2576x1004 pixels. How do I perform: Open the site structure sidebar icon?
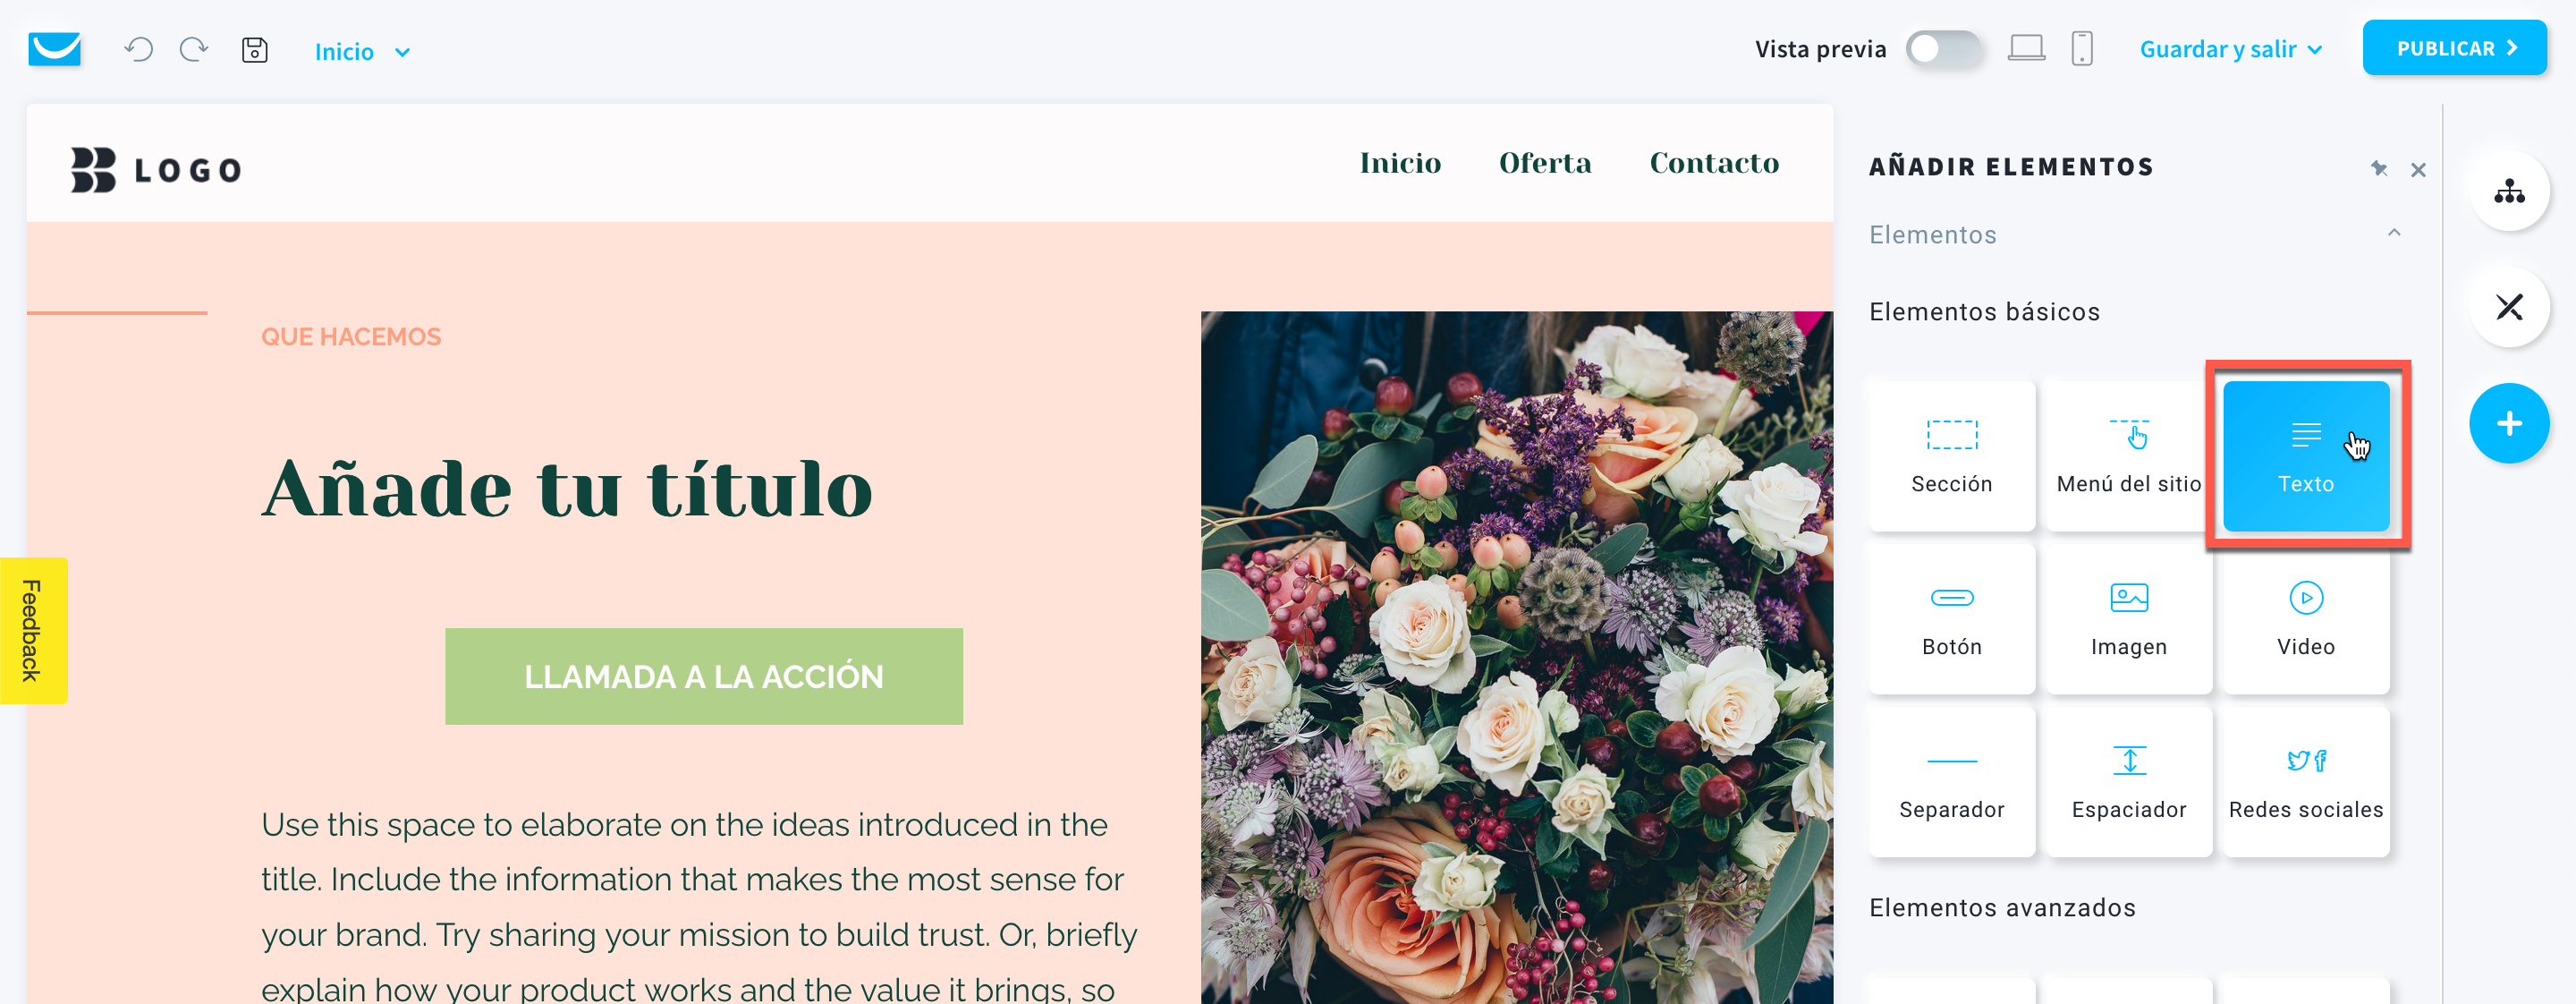(2508, 190)
